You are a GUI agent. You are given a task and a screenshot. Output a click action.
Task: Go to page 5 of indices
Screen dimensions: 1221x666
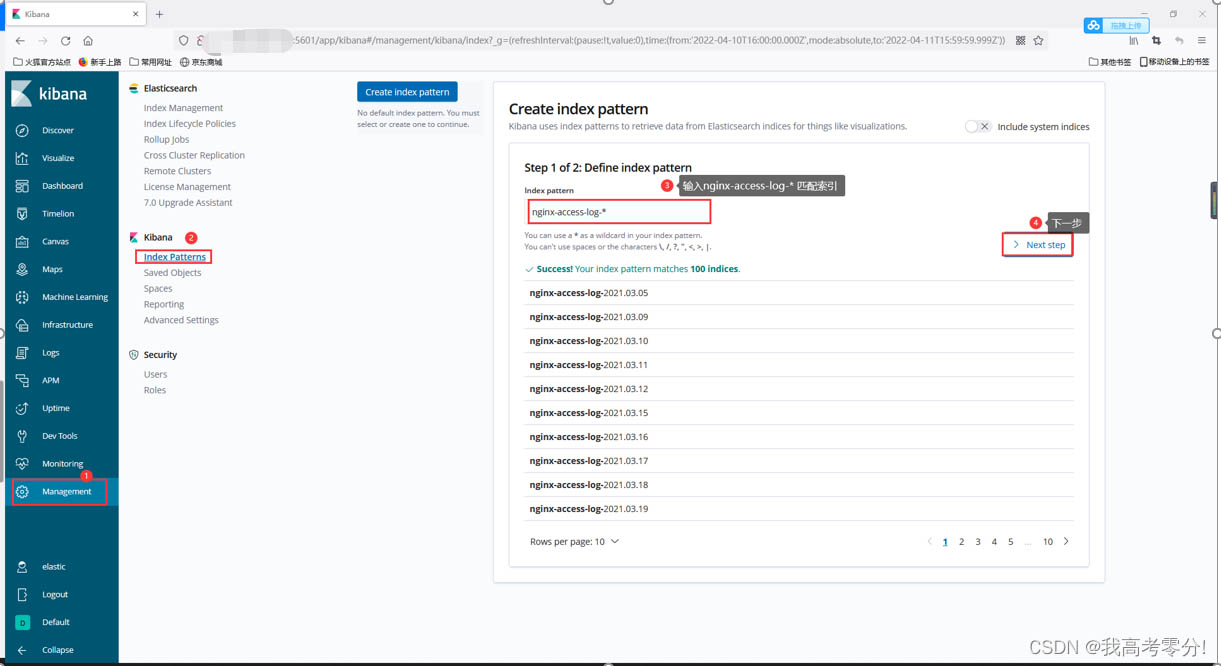tap(1011, 542)
